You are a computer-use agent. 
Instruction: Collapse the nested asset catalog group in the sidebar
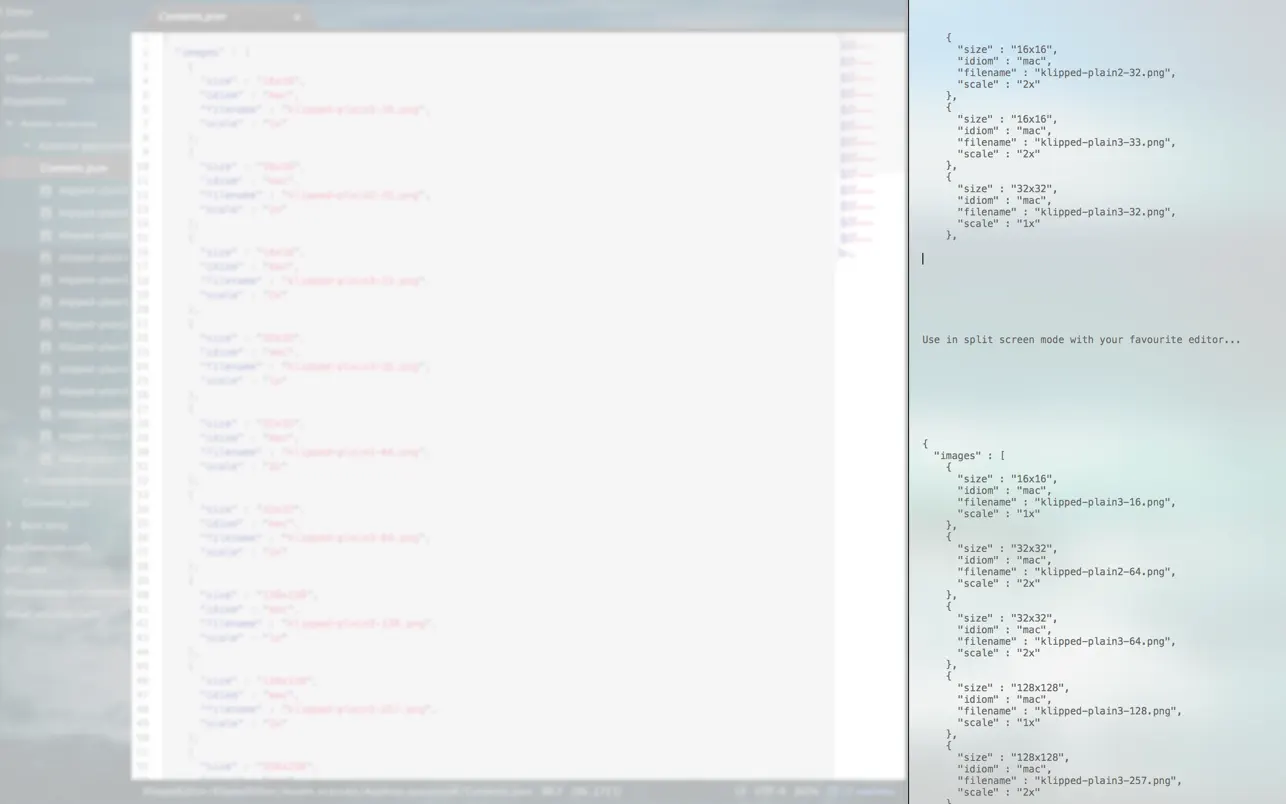coord(27,145)
